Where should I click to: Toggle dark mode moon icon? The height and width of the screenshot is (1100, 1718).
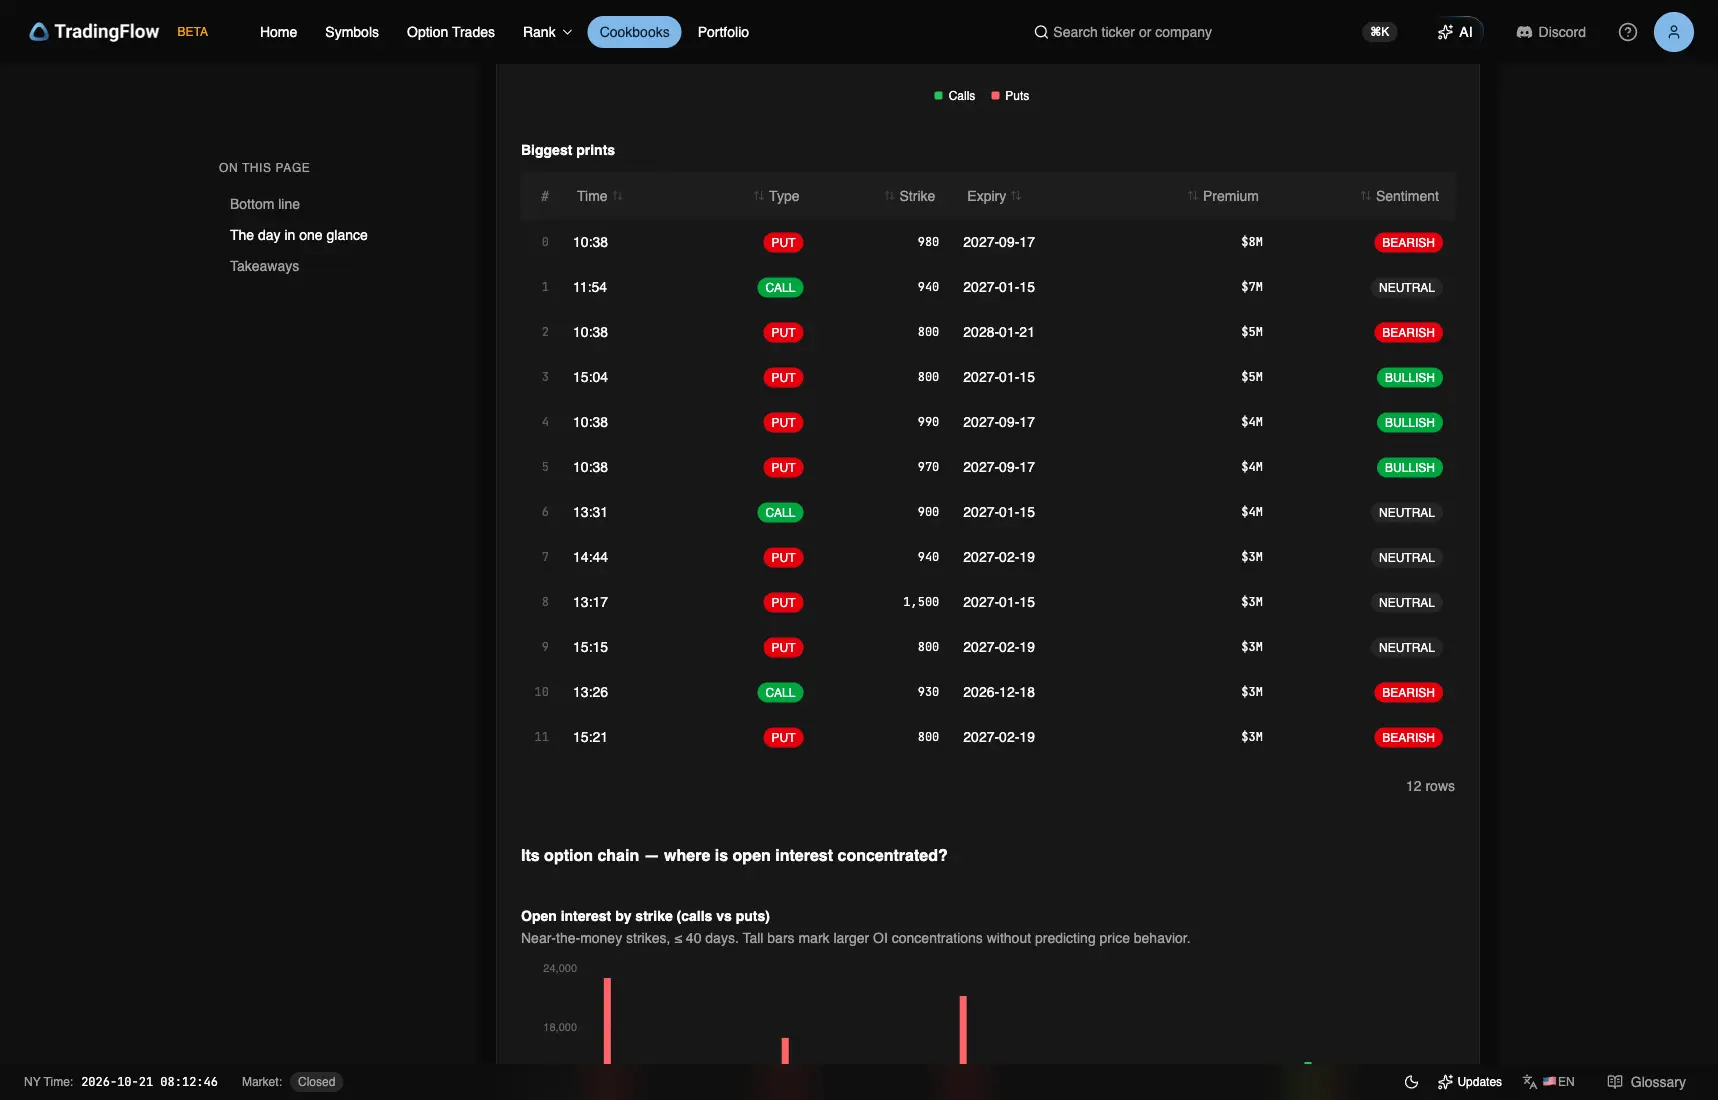1411,1082
